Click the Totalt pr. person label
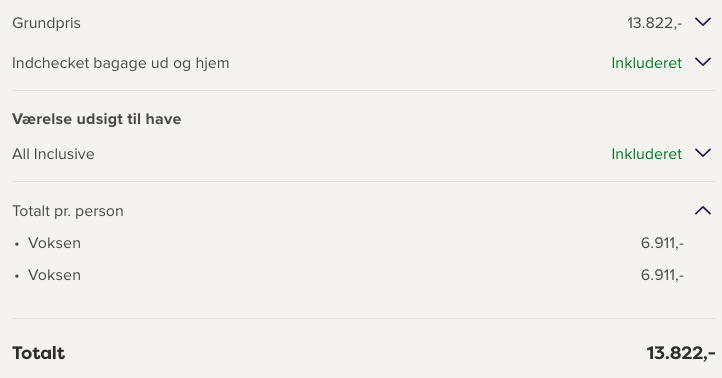This screenshot has width=722, height=378. (x=68, y=211)
